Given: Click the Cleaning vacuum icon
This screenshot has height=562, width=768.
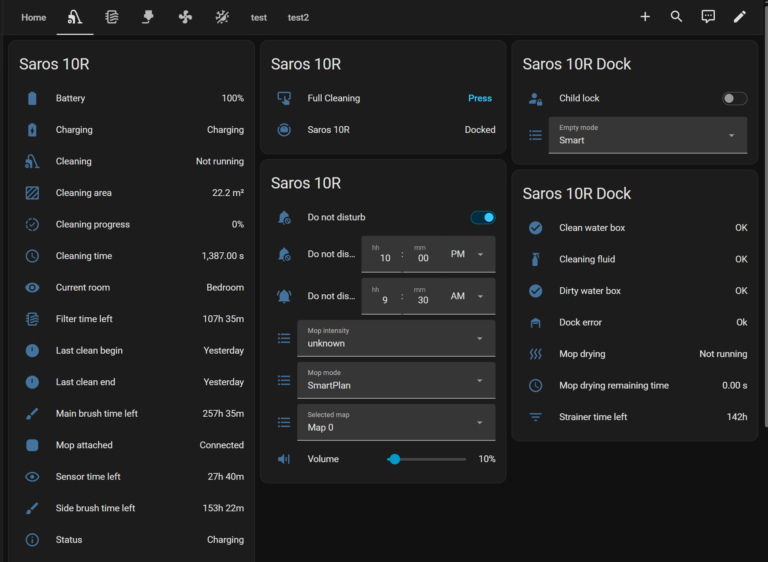Looking at the screenshot, I should click(32, 161).
